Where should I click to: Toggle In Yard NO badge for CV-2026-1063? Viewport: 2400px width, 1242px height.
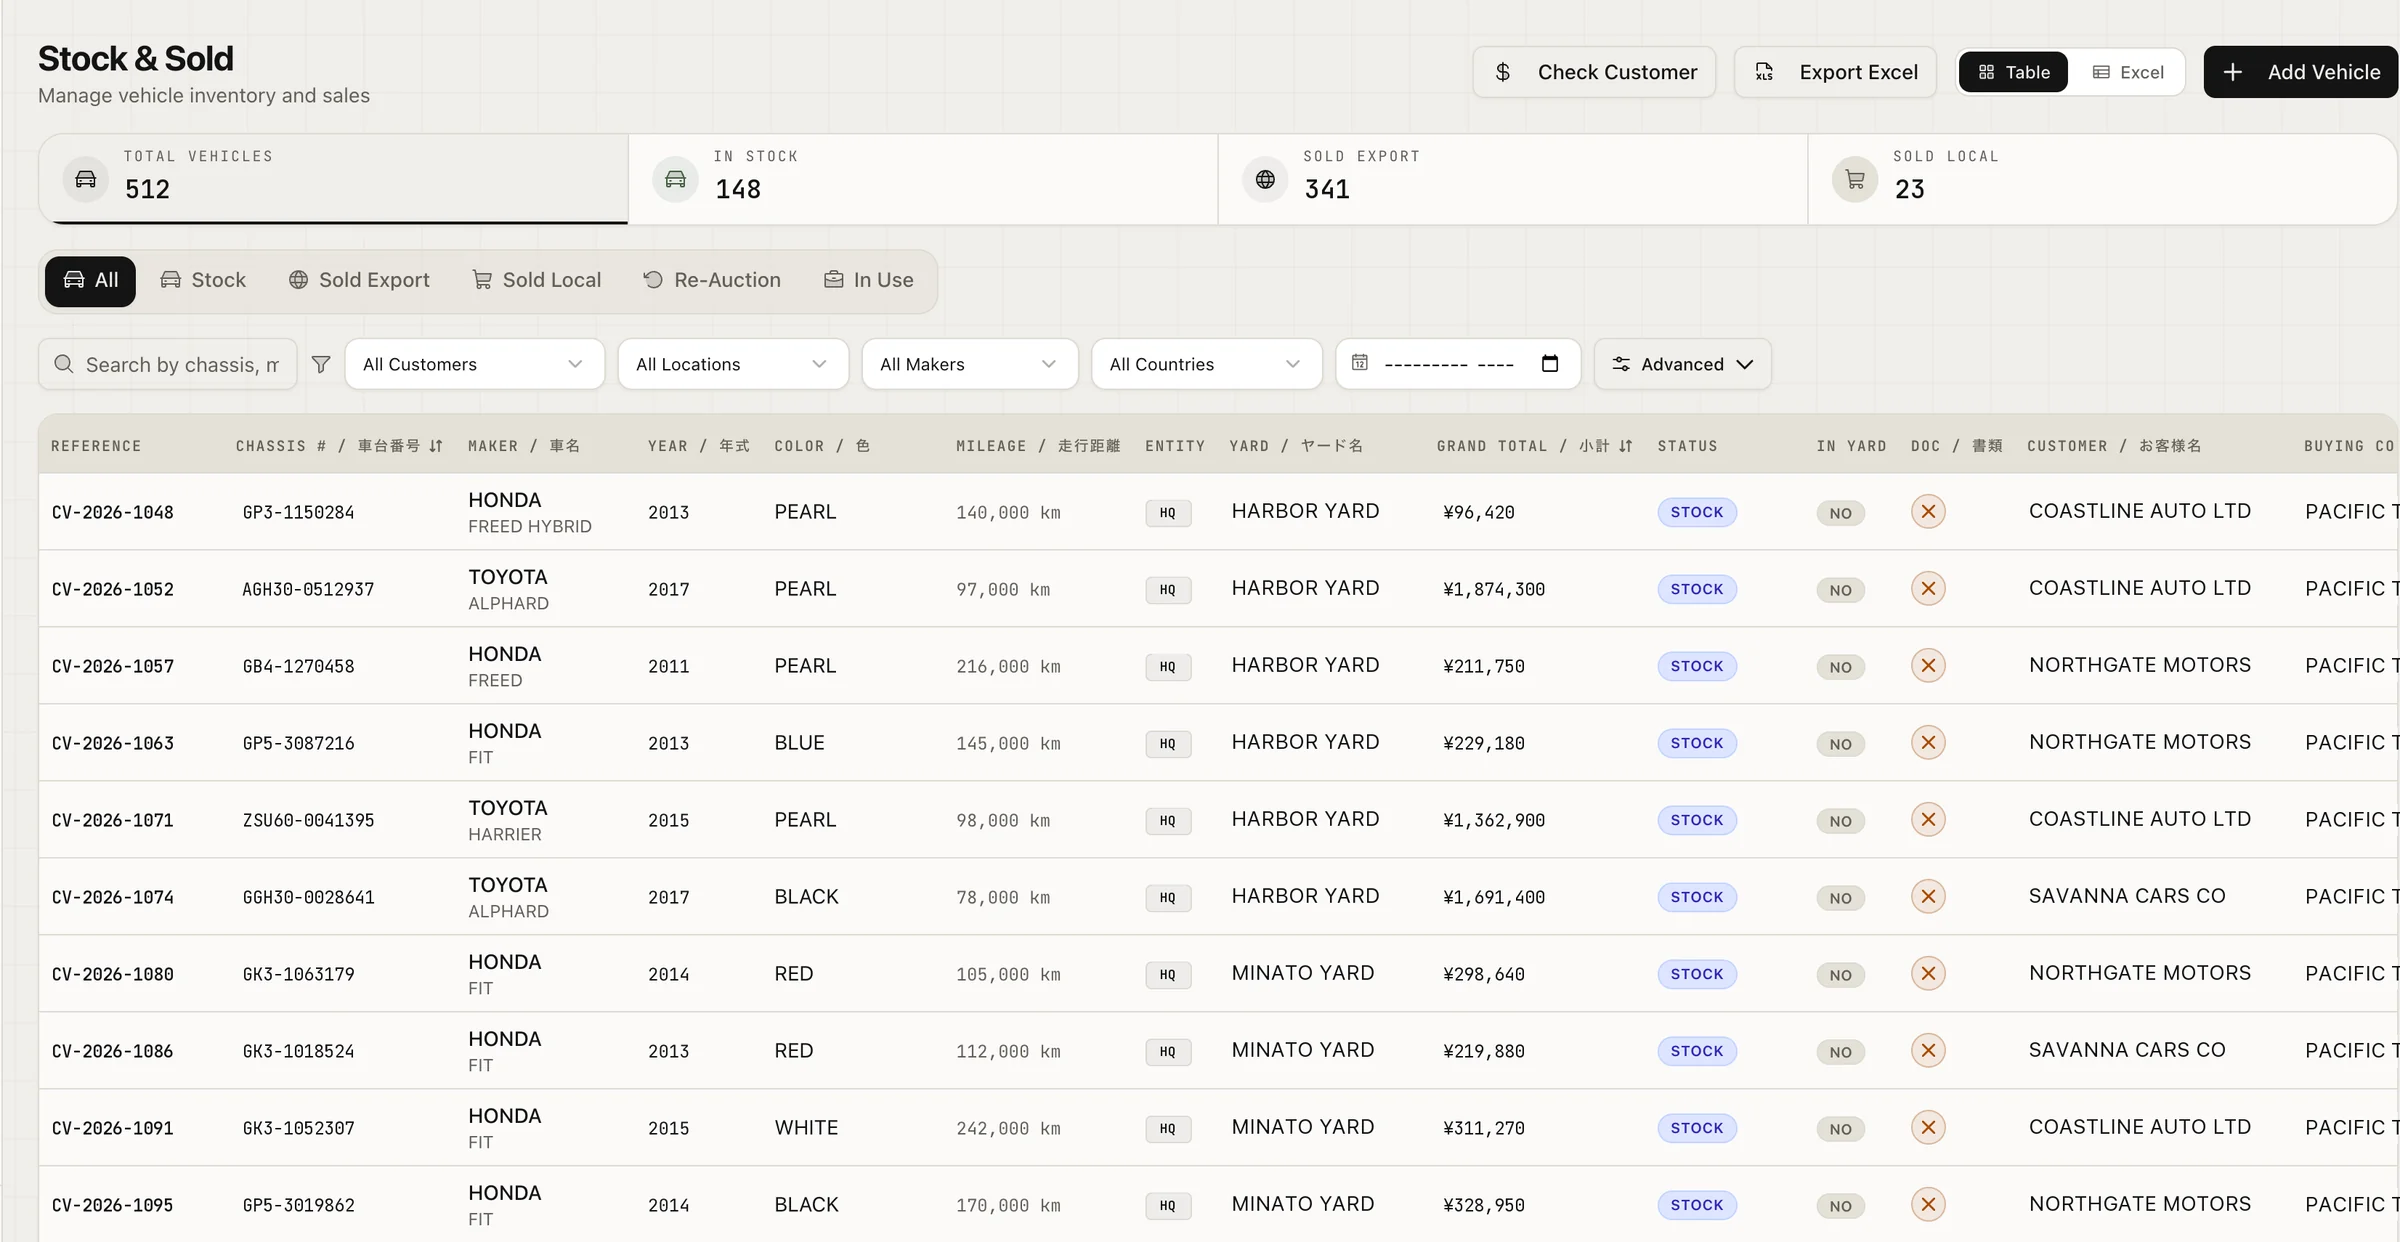[1841, 744]
